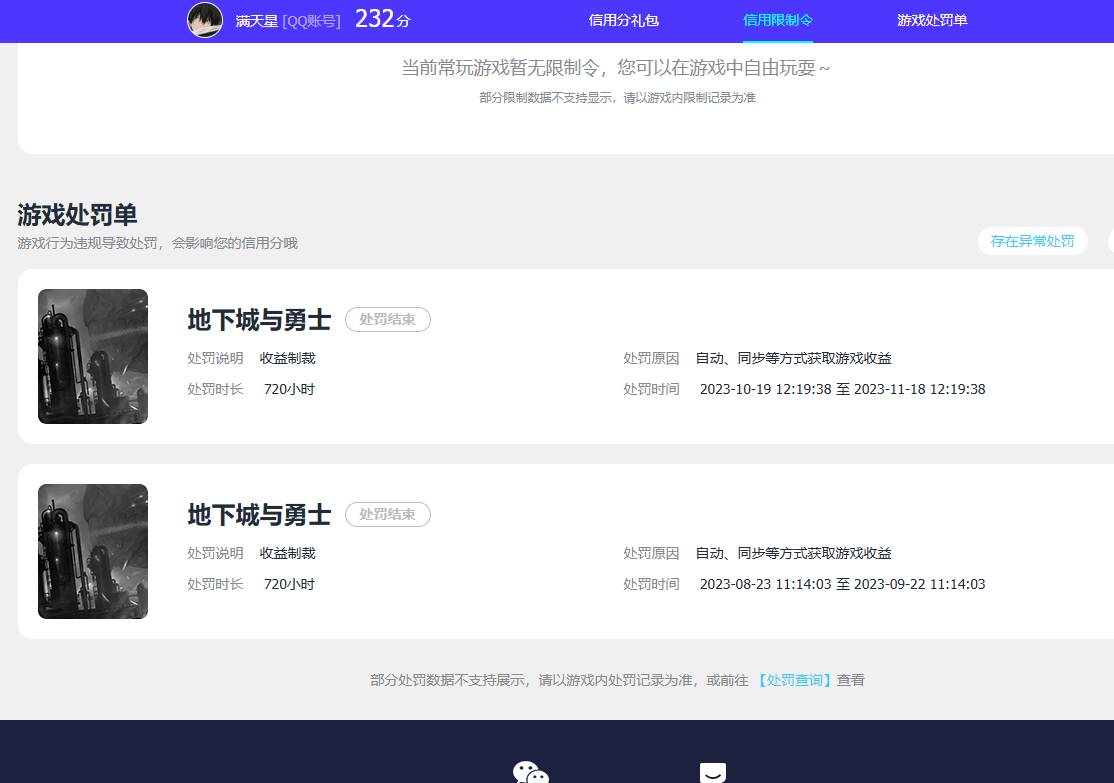Click the first 处罚结束 status badge
The height and width of the screenshot is (783, 1114).
[x=387, y=319]
